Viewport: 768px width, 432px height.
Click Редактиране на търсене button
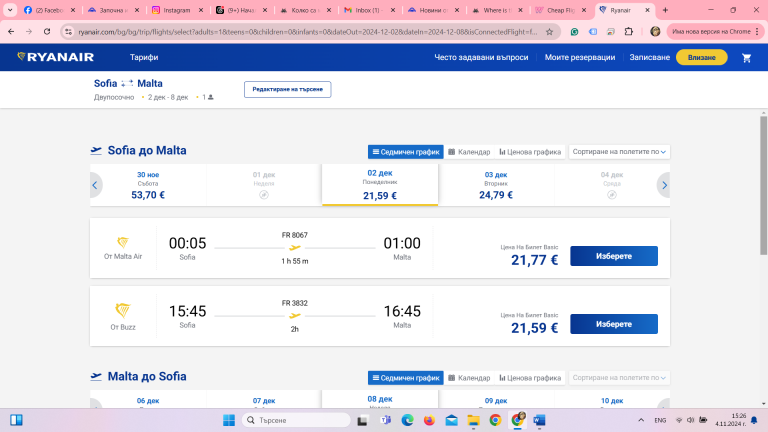tap(287, 89)
